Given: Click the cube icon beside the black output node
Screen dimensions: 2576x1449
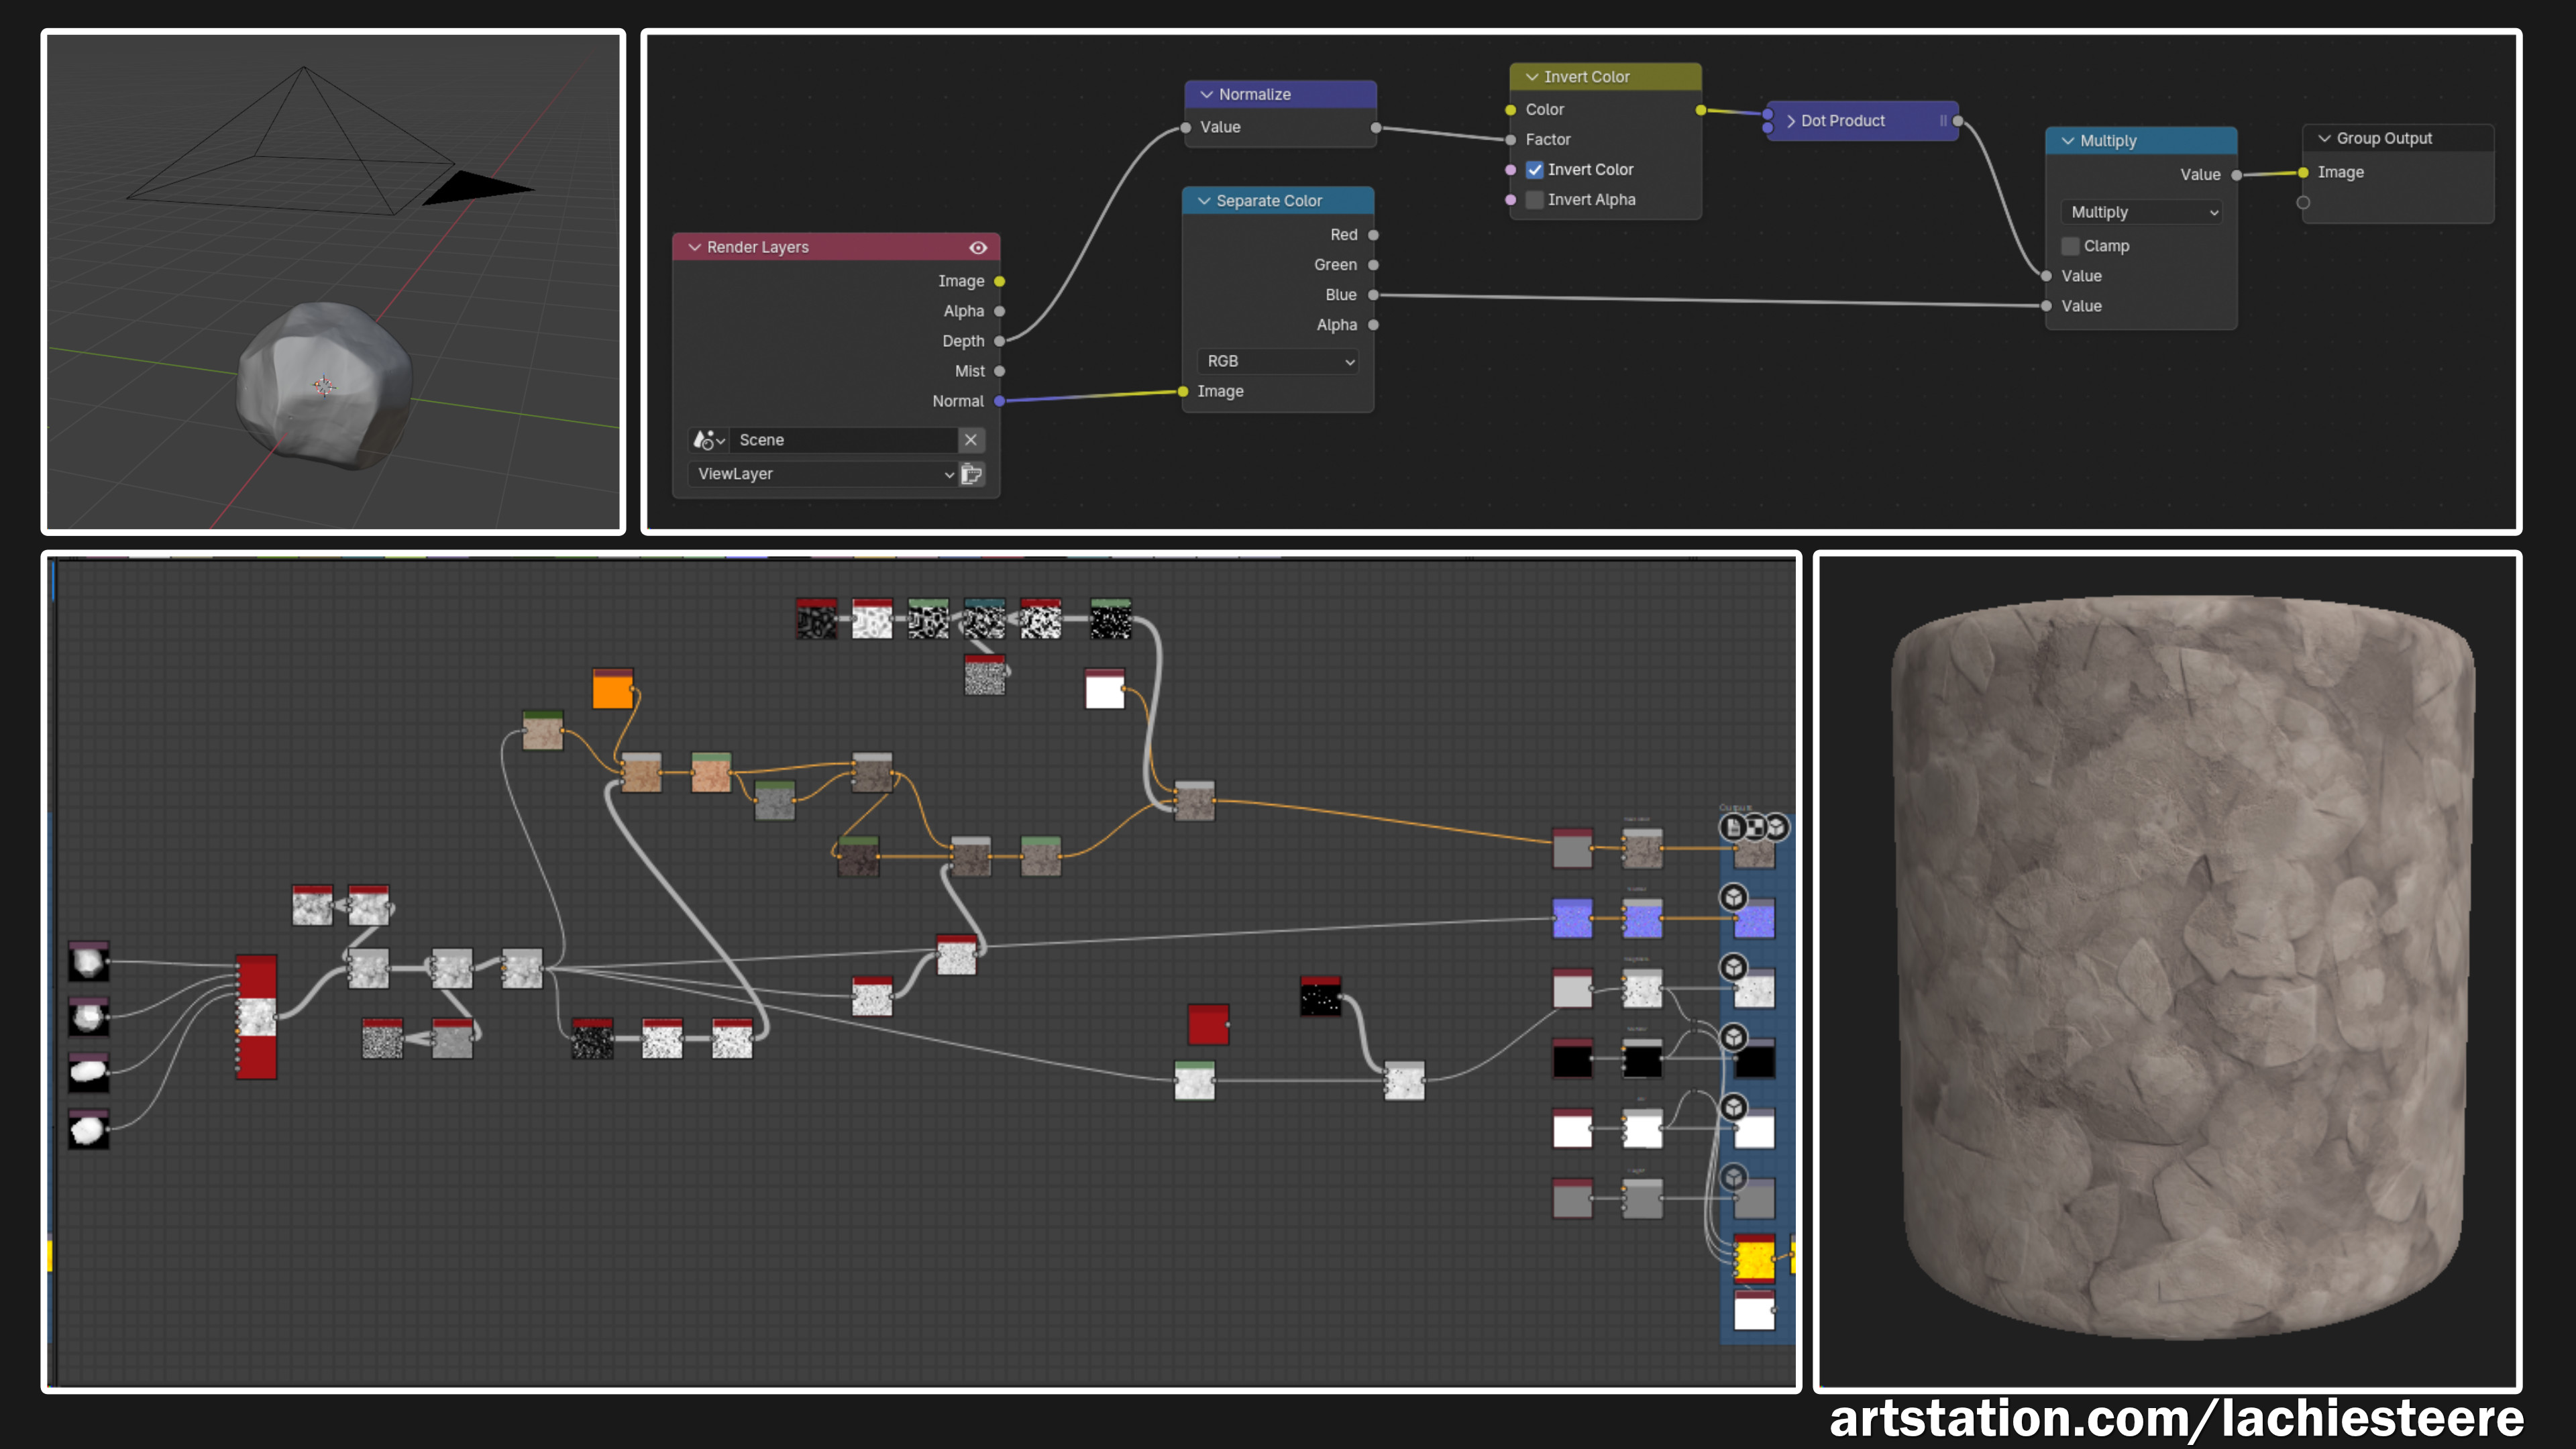Looking at the screenshot, I should click(1733, 1038).
